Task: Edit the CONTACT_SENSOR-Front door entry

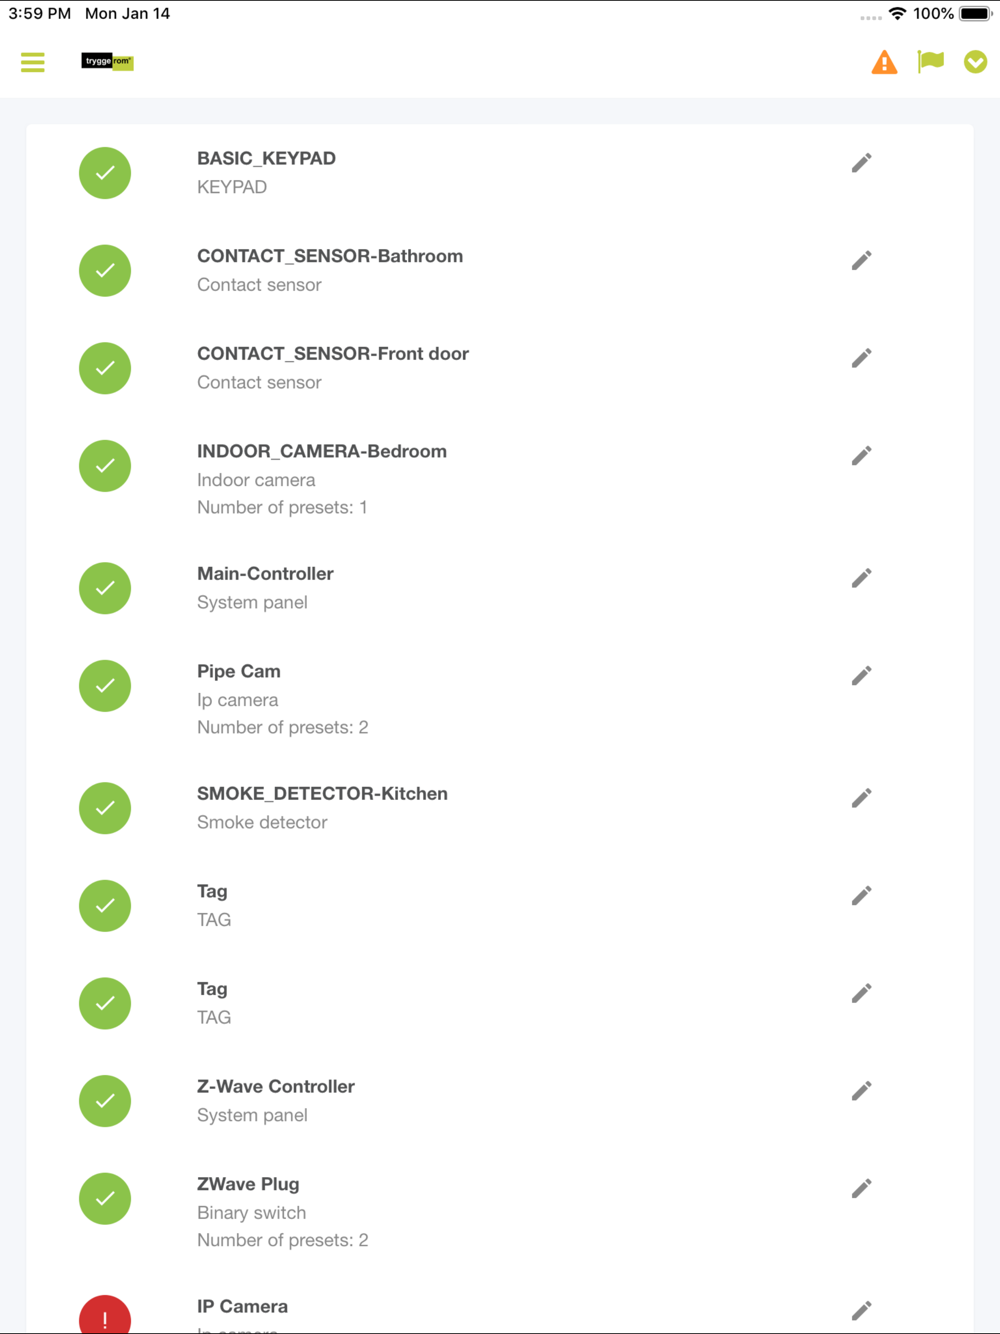Action: tap(861, 358)
